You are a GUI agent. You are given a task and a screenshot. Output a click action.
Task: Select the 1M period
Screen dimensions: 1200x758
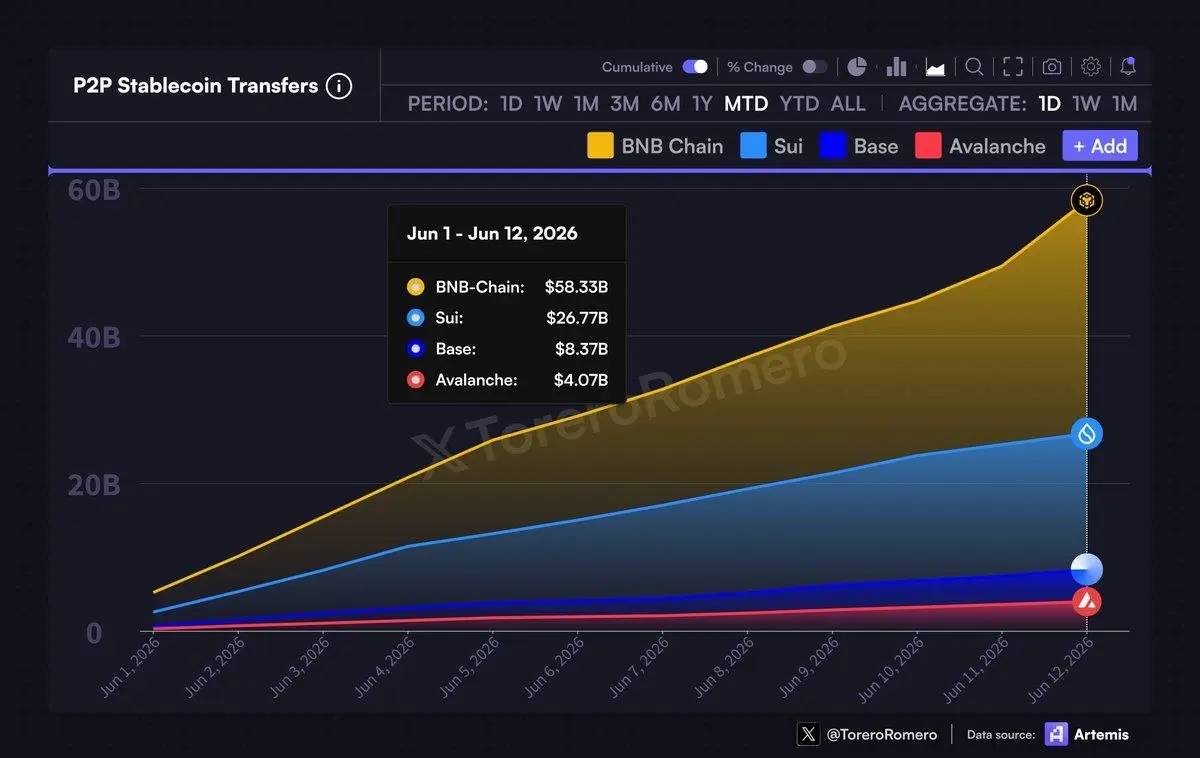[586, 104]
